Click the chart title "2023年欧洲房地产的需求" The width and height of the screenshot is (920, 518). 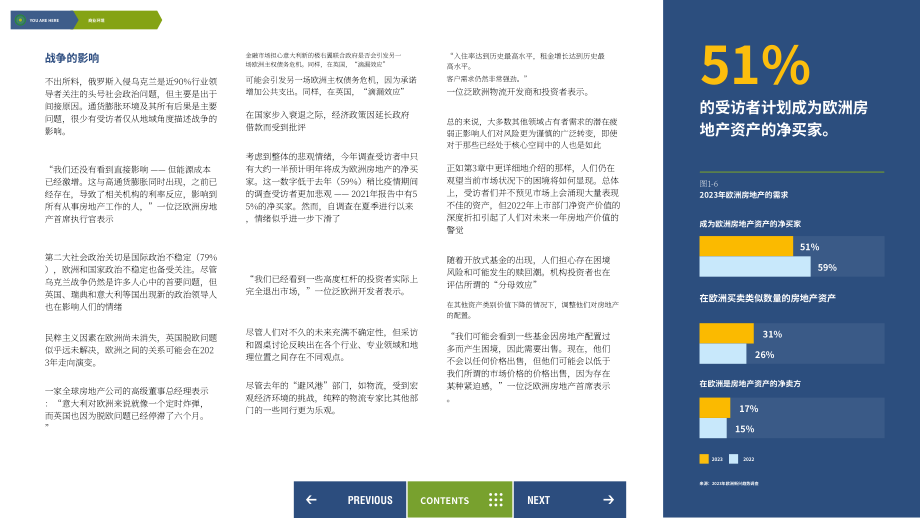(743, 195)
